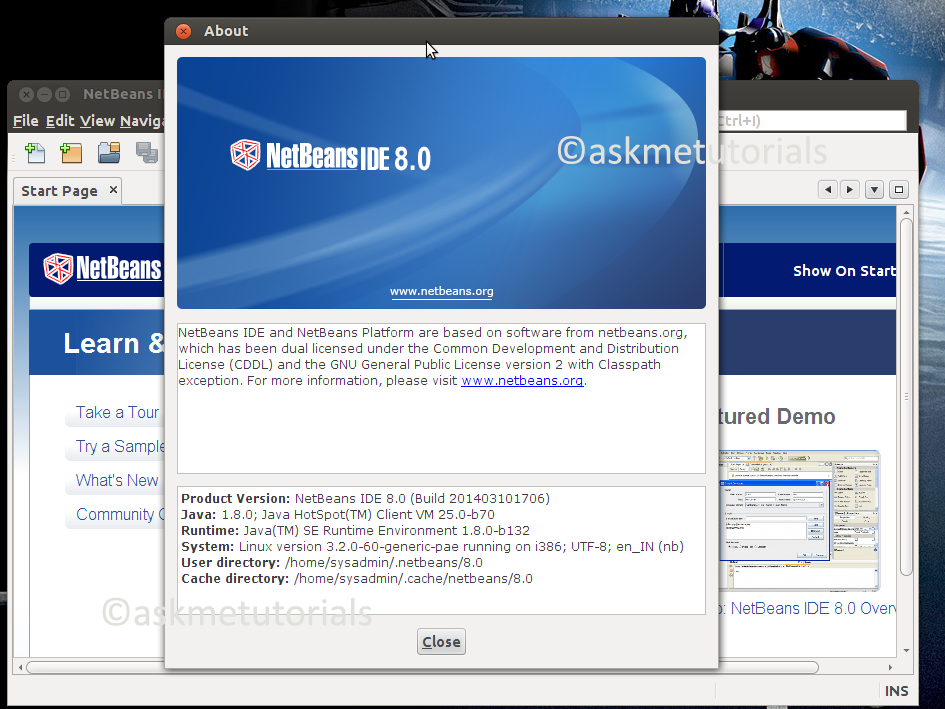945x709 pixels.
Task: Maximize editor window with square icon
Action: pyautogui.click(x=899, y=190)
